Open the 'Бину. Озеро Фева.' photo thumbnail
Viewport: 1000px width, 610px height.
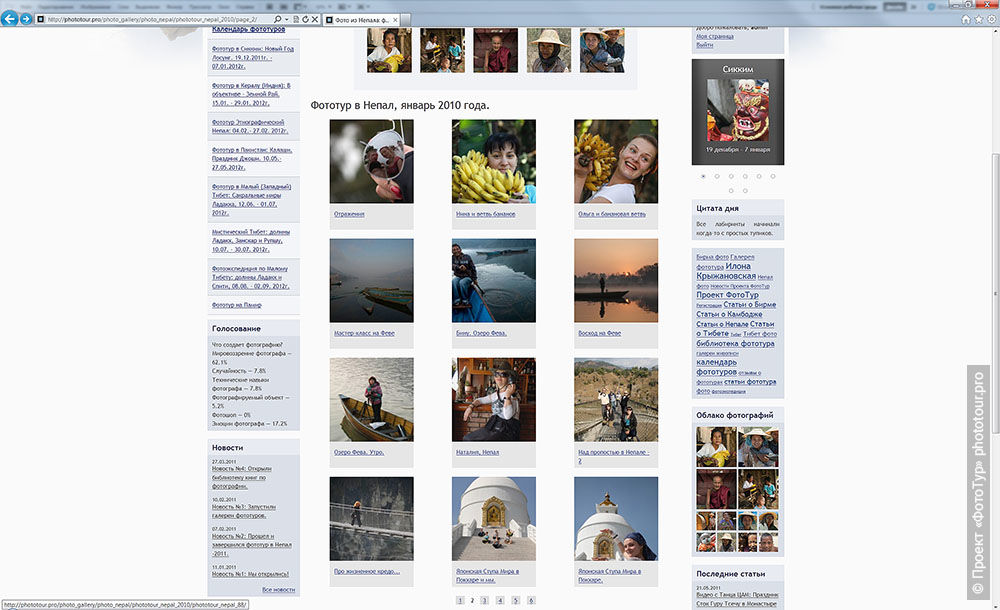(x=494, y=281)
